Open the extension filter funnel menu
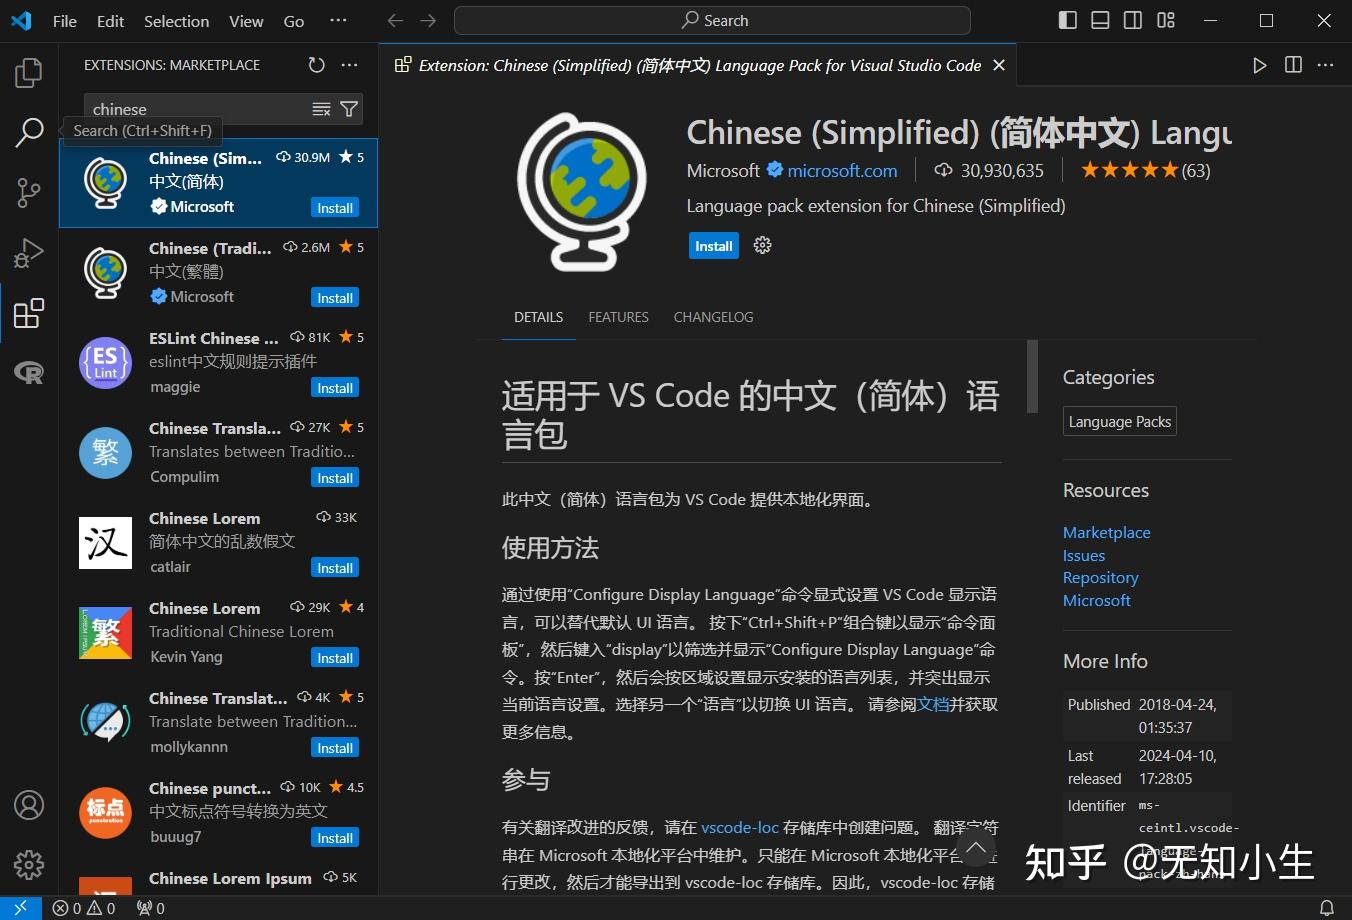 (x=348, y=109)
